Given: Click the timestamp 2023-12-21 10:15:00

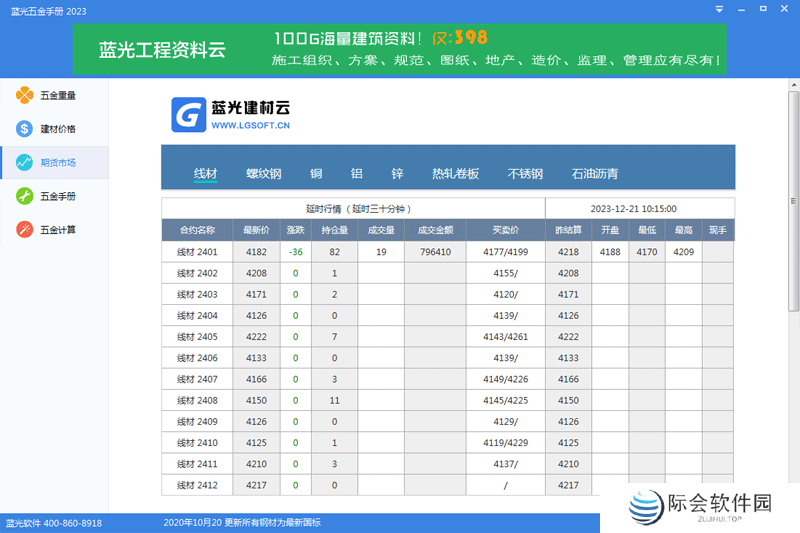Looking at the screenshot, I should 634,209.
